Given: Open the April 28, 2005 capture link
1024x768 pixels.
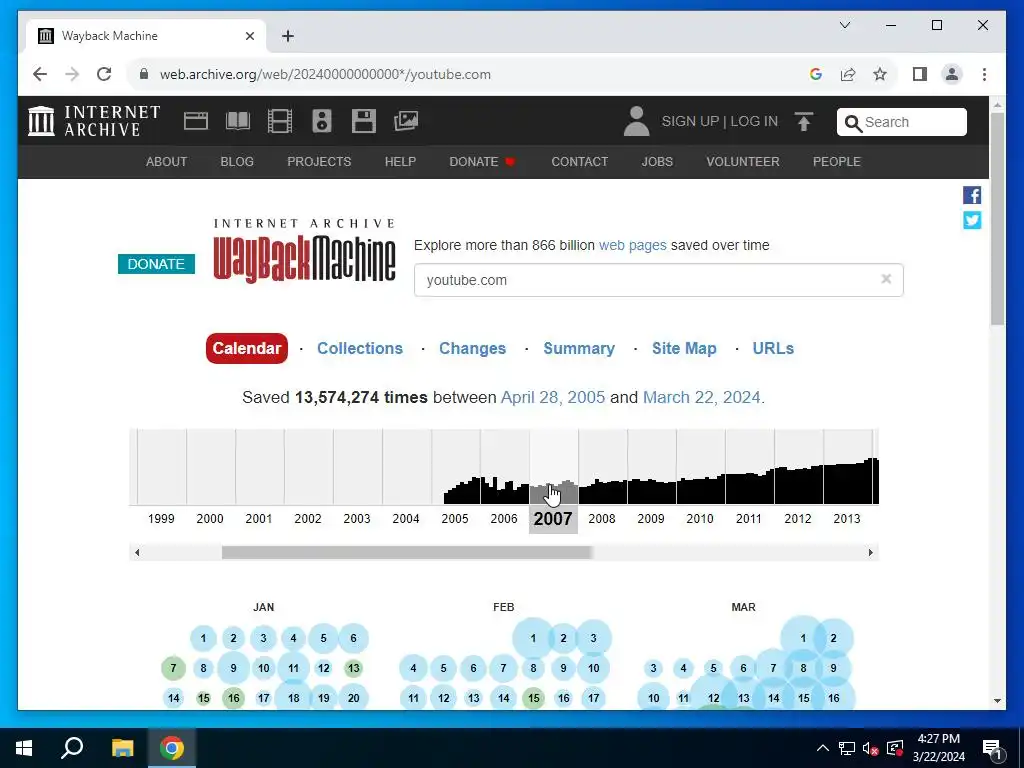Looking at the screenshot, I should pyautogui.click(x=553, y=397).
